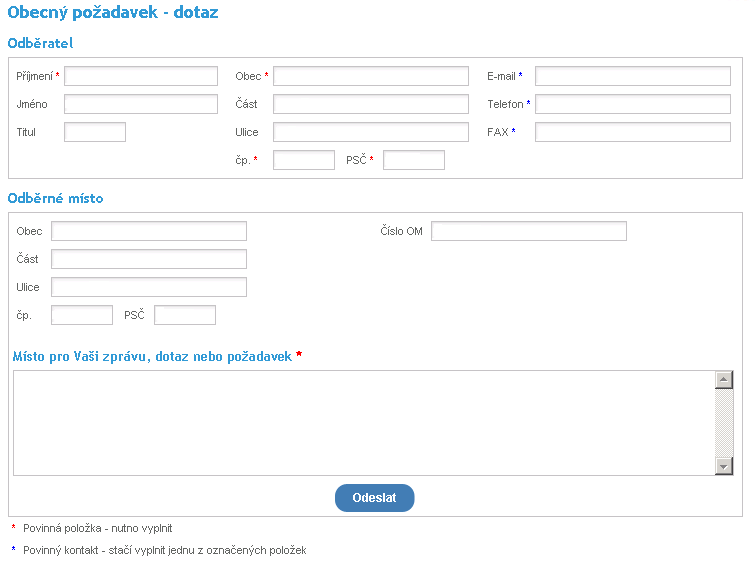Click the Odběratel Obec required field

[x=370, y=76]
